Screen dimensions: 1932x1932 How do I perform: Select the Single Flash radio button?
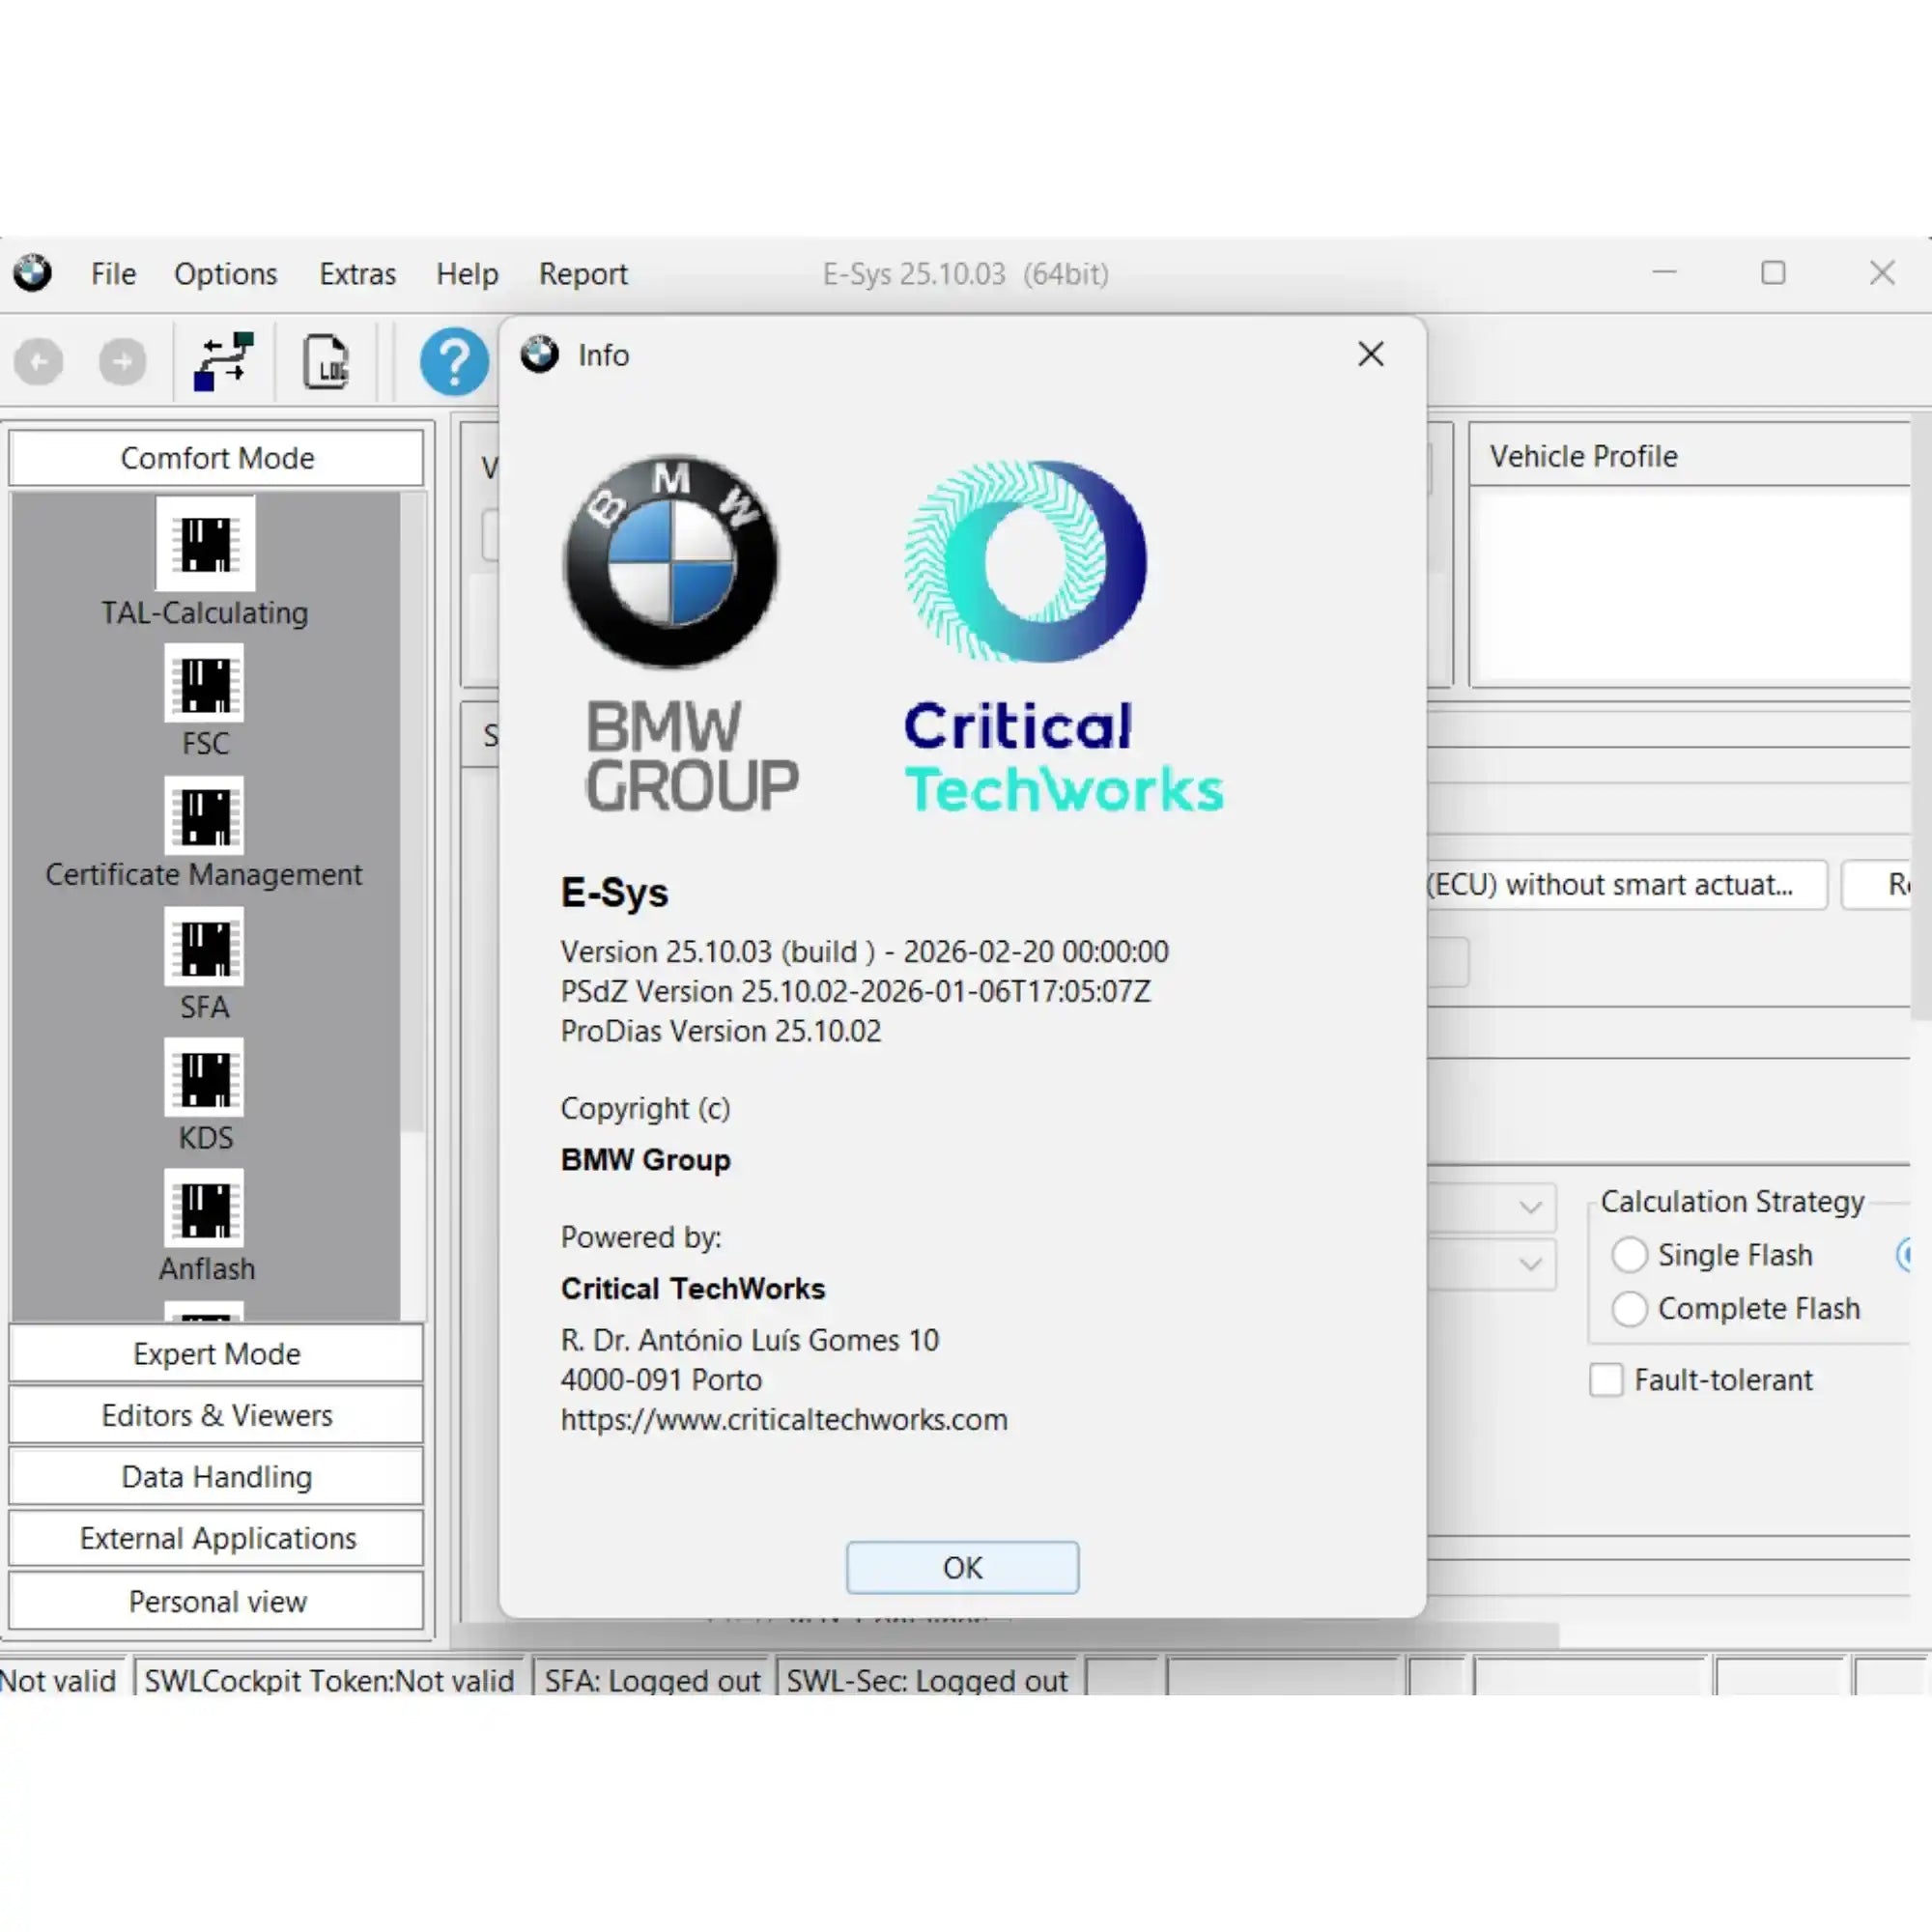(x=1629, y=1254)
